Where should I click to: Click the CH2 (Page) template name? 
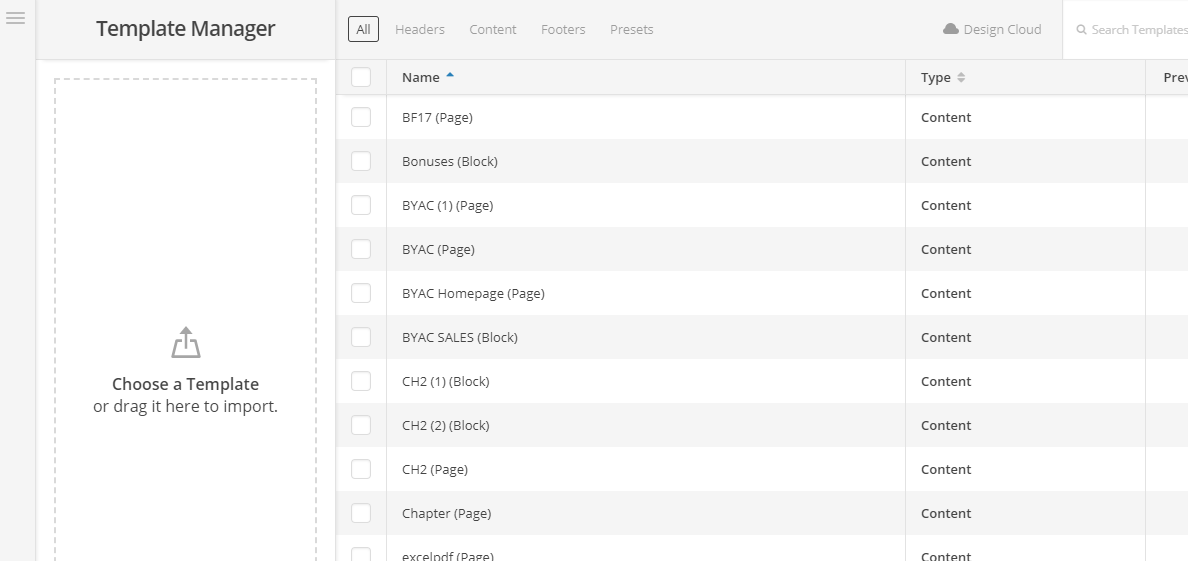tap(435, 469)
